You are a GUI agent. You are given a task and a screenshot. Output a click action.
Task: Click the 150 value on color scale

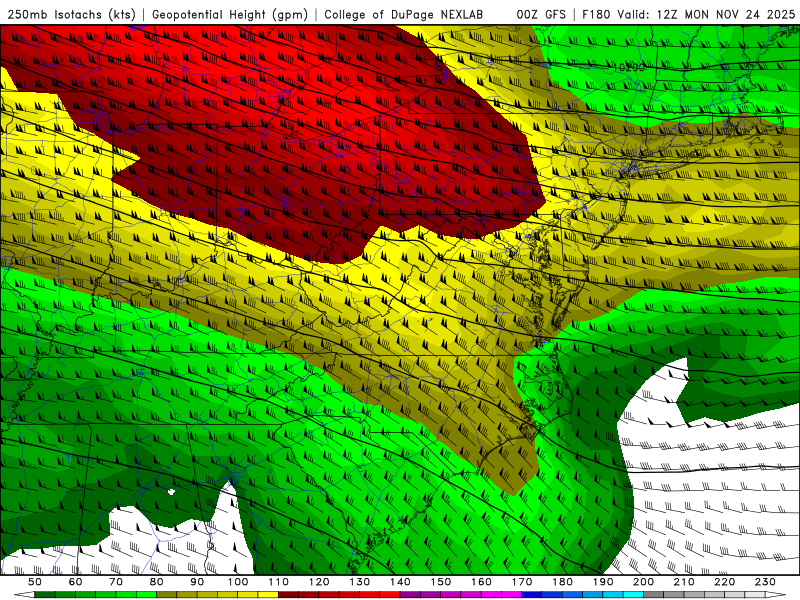point(441,582)
